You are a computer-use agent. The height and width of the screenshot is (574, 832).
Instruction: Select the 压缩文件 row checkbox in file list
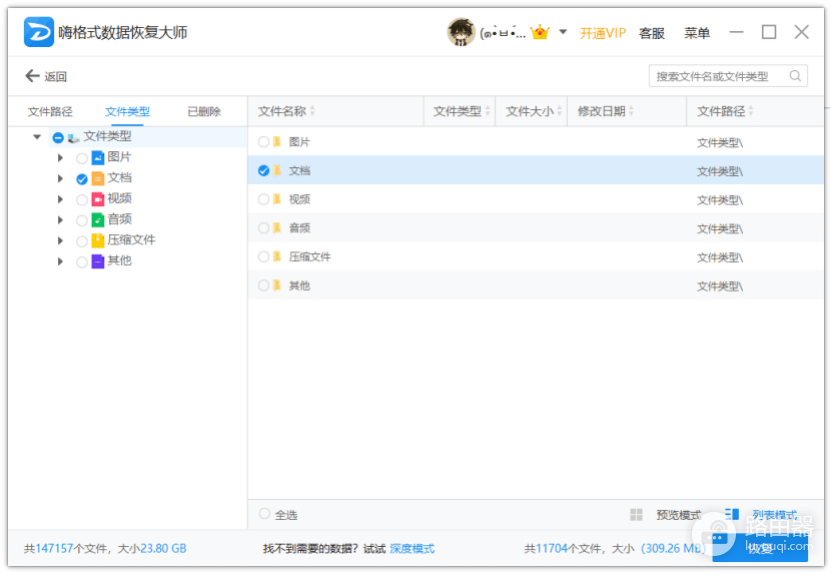tap(264, 256)
